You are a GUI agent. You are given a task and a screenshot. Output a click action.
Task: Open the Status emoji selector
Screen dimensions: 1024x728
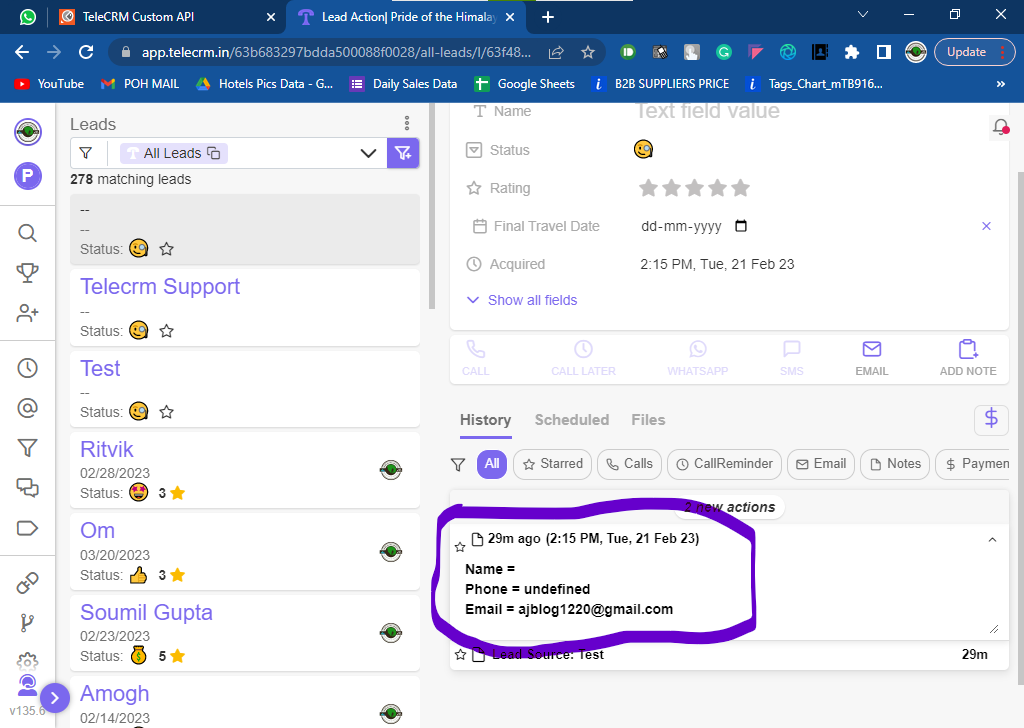643,150
